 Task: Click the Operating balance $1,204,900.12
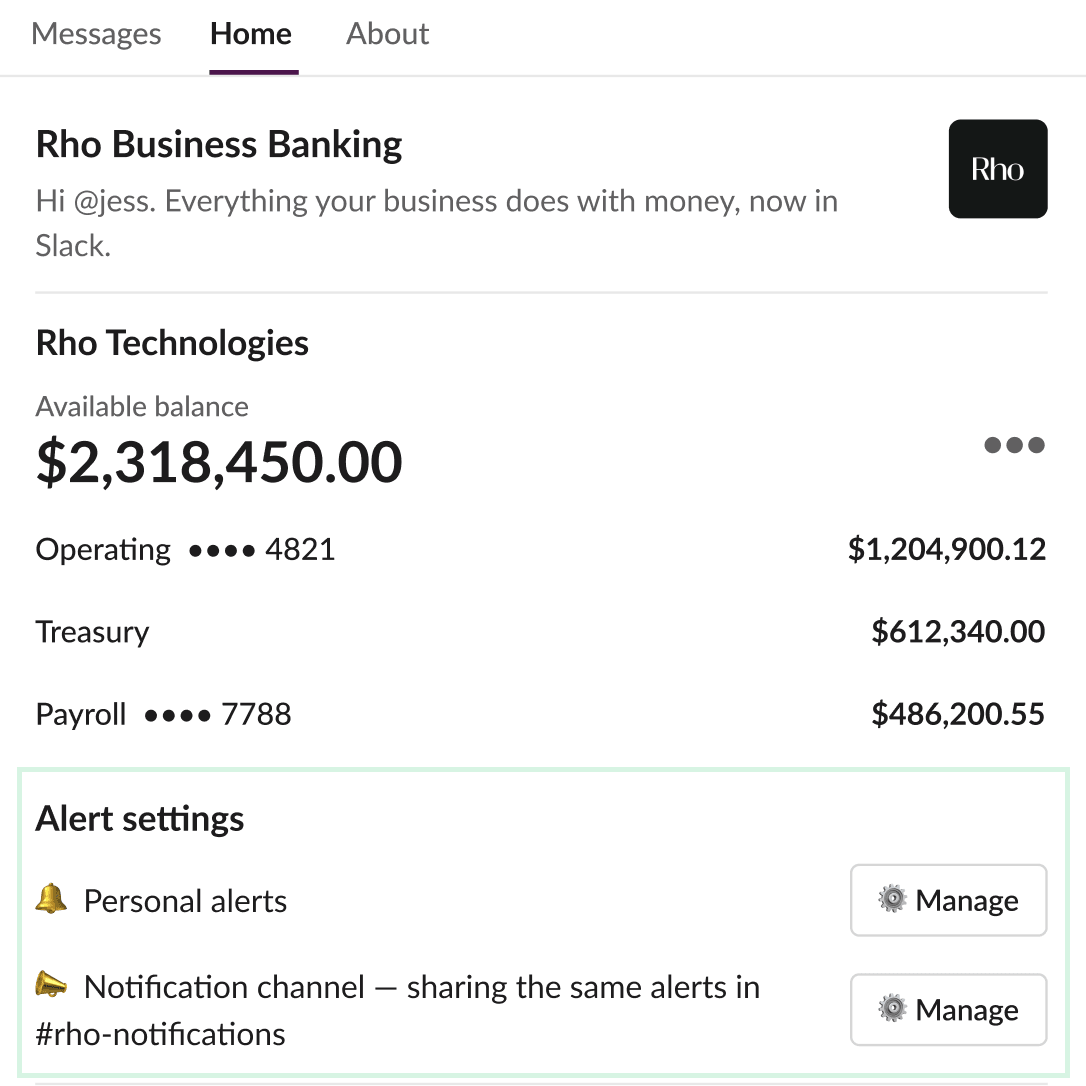point(947,549)
